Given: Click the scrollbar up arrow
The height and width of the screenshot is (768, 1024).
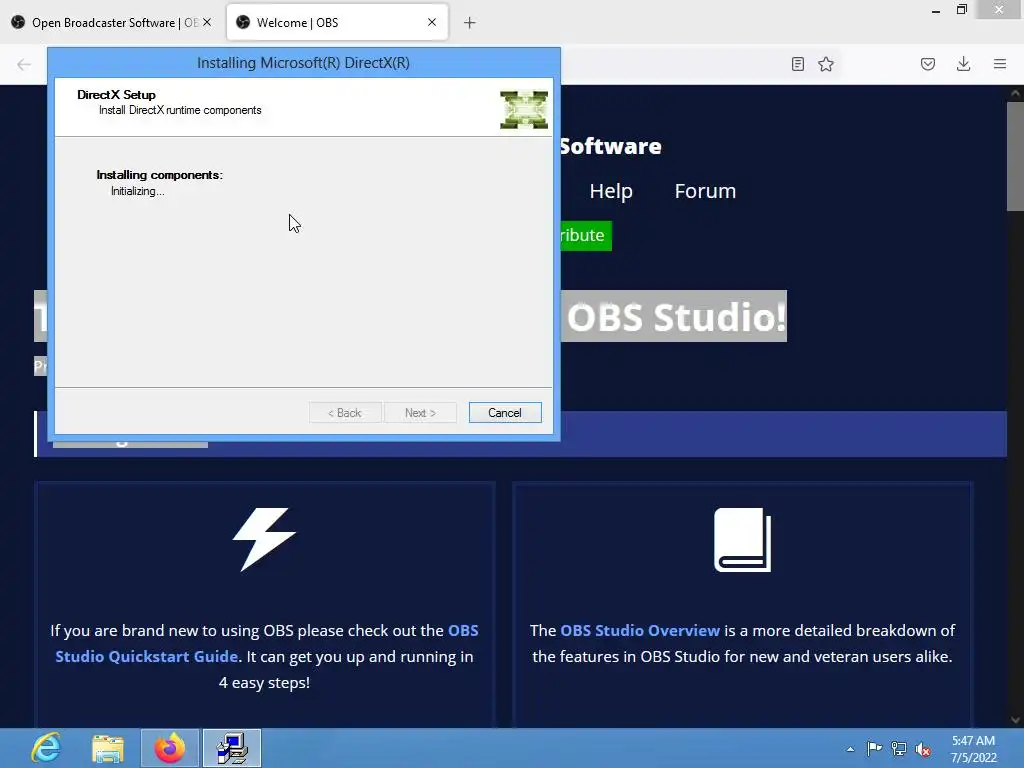Looking at the screenshot, I should click(1015, 93).
